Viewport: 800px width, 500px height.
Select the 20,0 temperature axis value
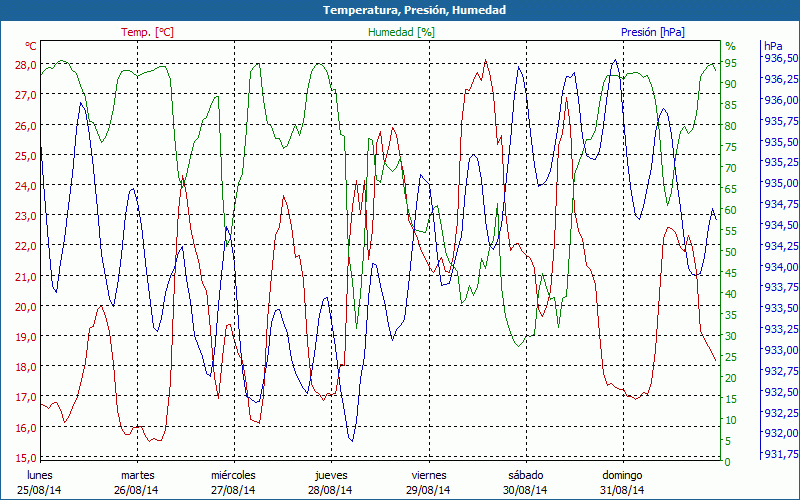(26, 307)
